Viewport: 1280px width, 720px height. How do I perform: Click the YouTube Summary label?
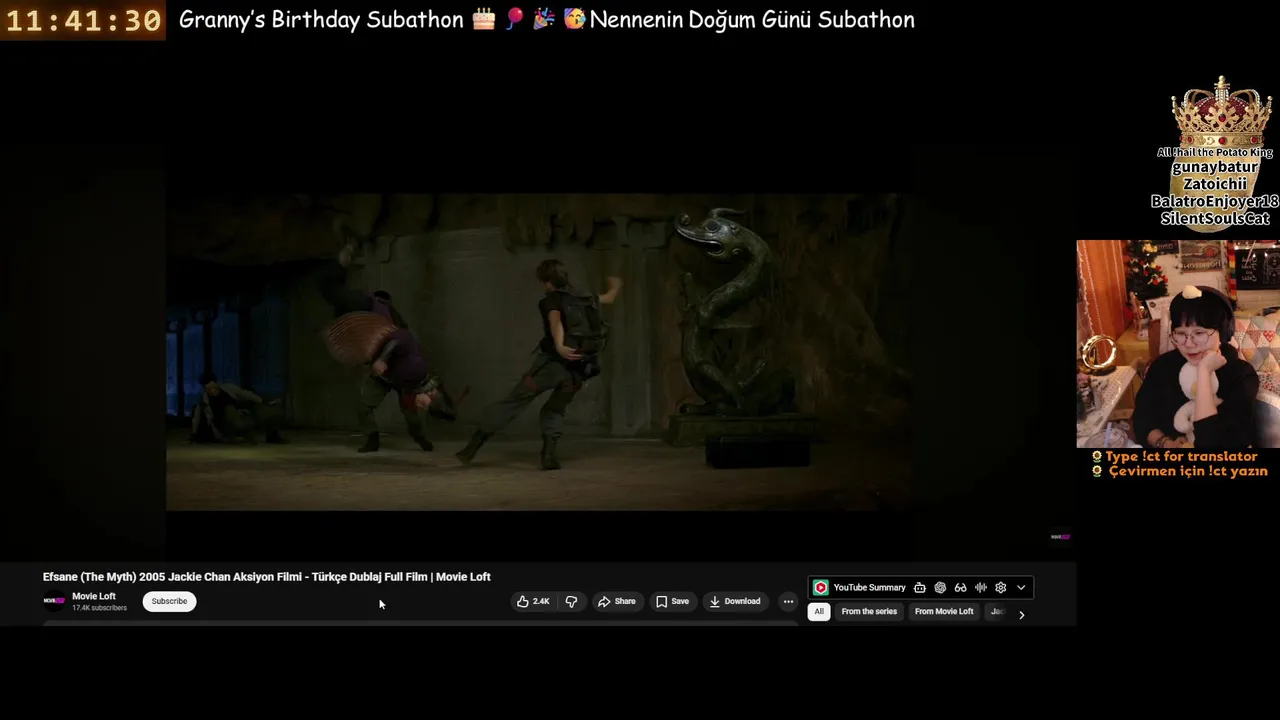pyautogui.click(x=870, y=588)
